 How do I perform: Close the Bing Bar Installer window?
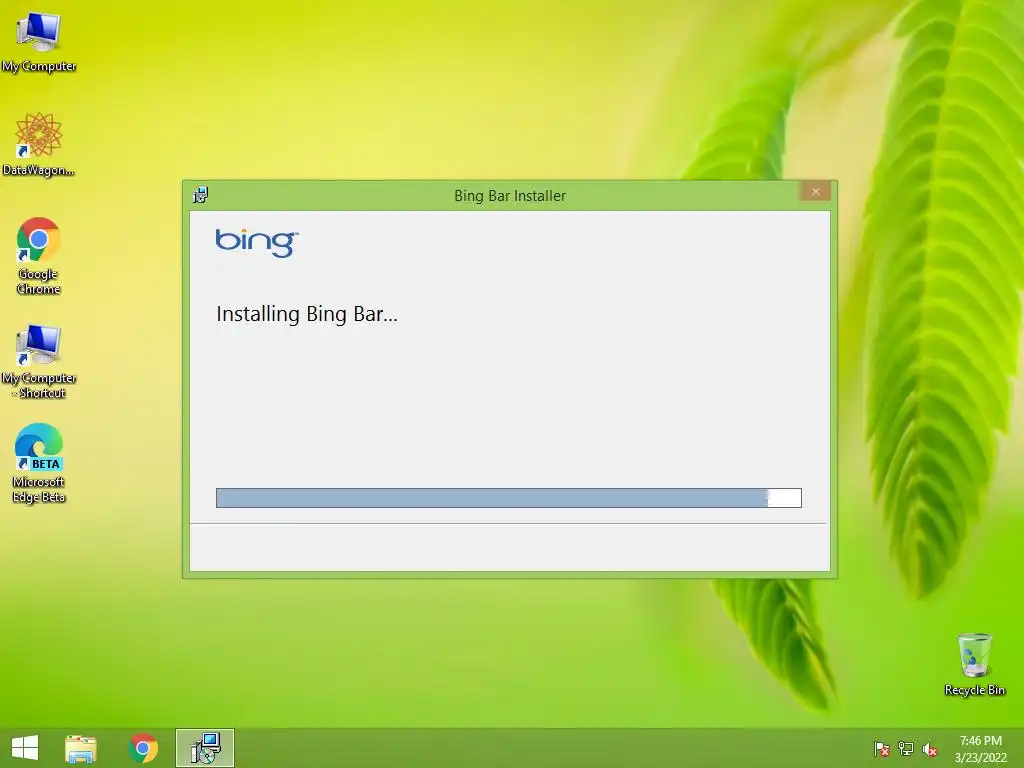pos(815,191)
